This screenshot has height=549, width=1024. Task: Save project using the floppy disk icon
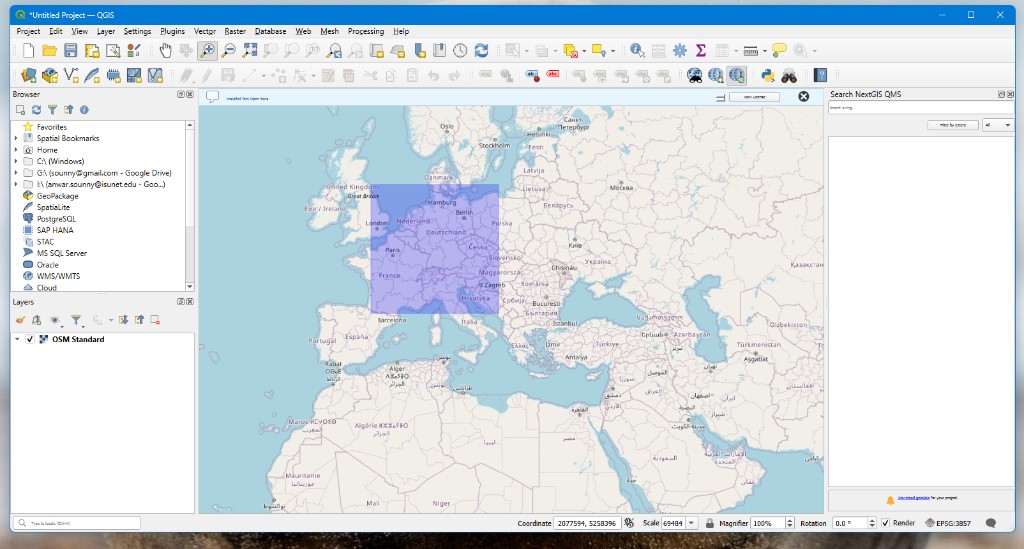71,50
